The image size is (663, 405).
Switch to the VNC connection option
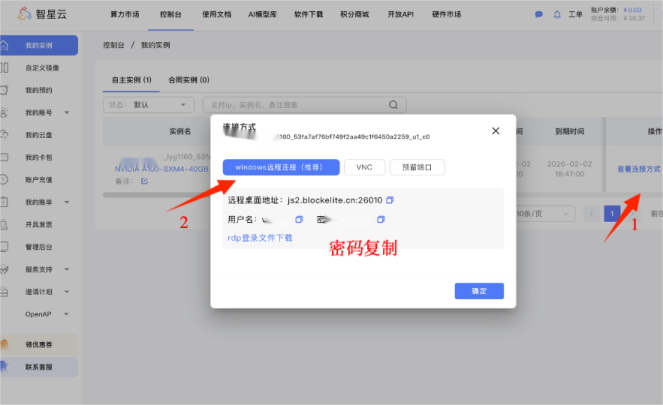point(364,167)
